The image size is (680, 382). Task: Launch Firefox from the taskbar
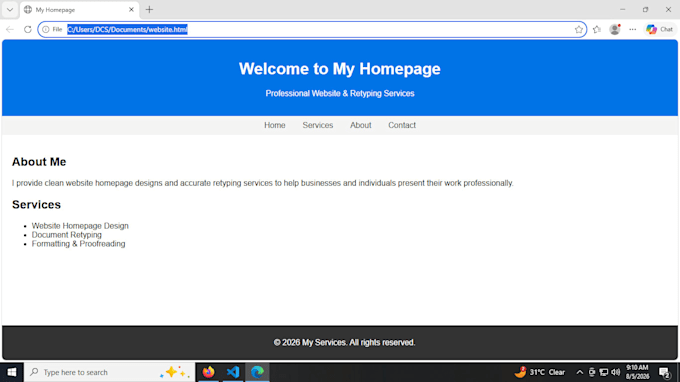click(209, 372)
